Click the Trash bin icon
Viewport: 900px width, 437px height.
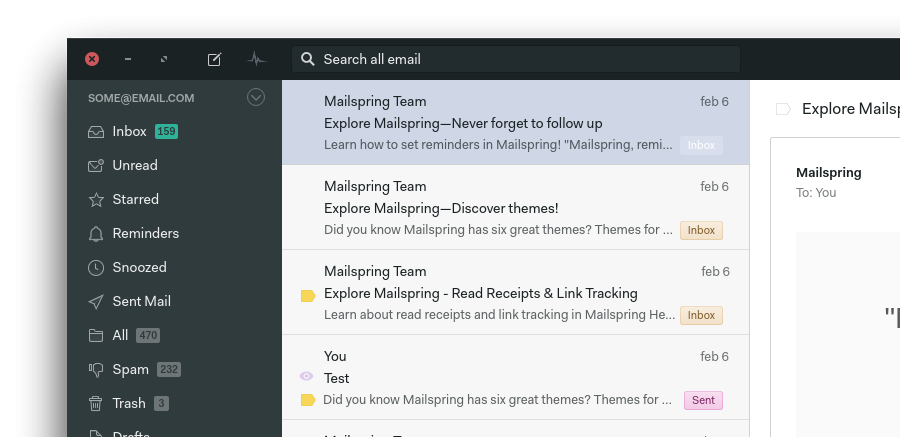[96, 404]
